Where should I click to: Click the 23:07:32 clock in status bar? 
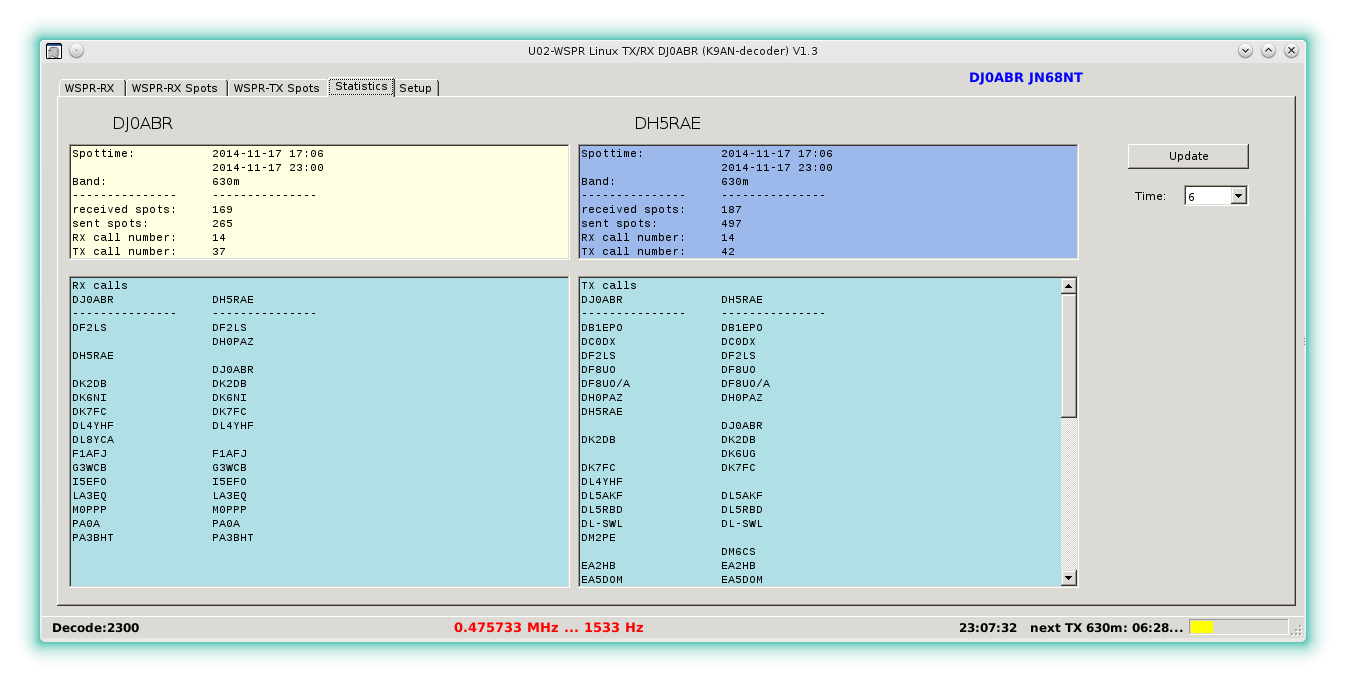coord(987,628)
